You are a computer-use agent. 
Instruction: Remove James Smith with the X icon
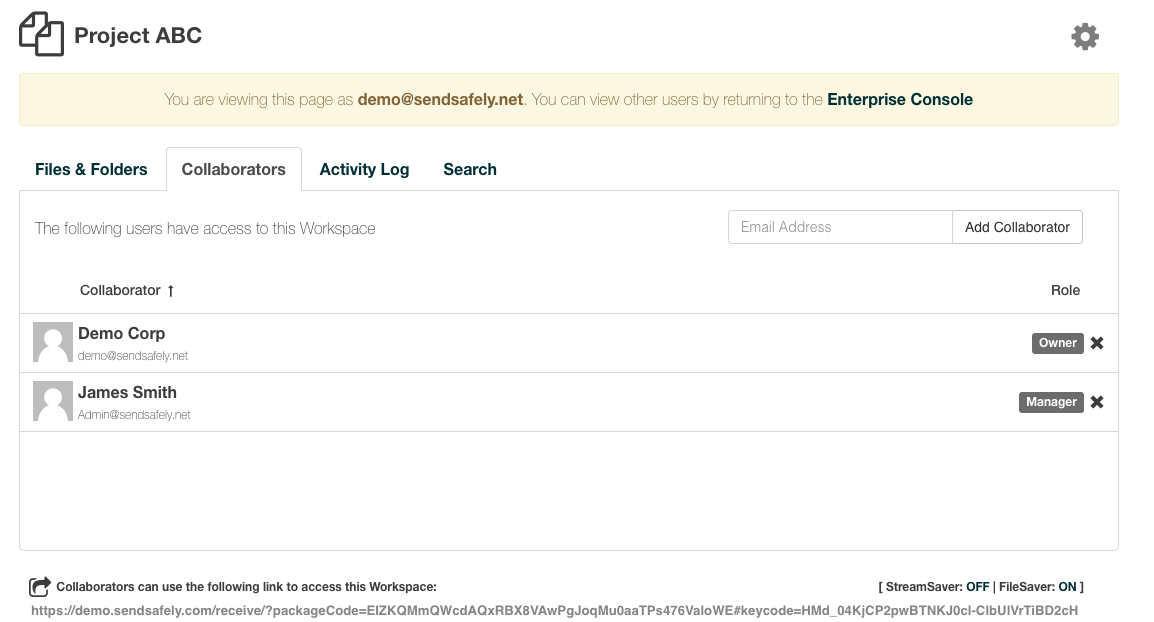tap(1097, 402)
